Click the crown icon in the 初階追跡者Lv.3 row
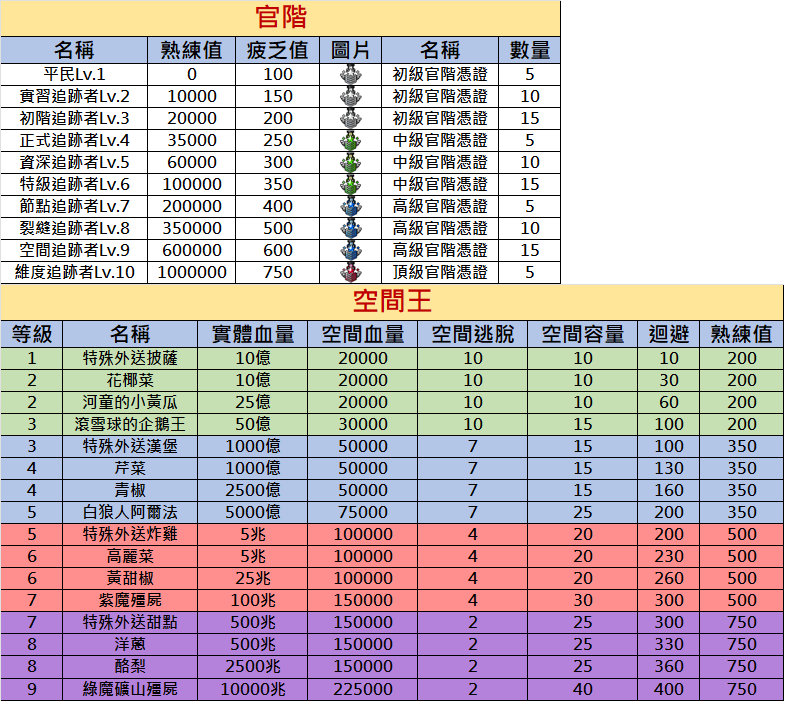The width and height of the screenshot is (785, 703). (x=350, y=118)
